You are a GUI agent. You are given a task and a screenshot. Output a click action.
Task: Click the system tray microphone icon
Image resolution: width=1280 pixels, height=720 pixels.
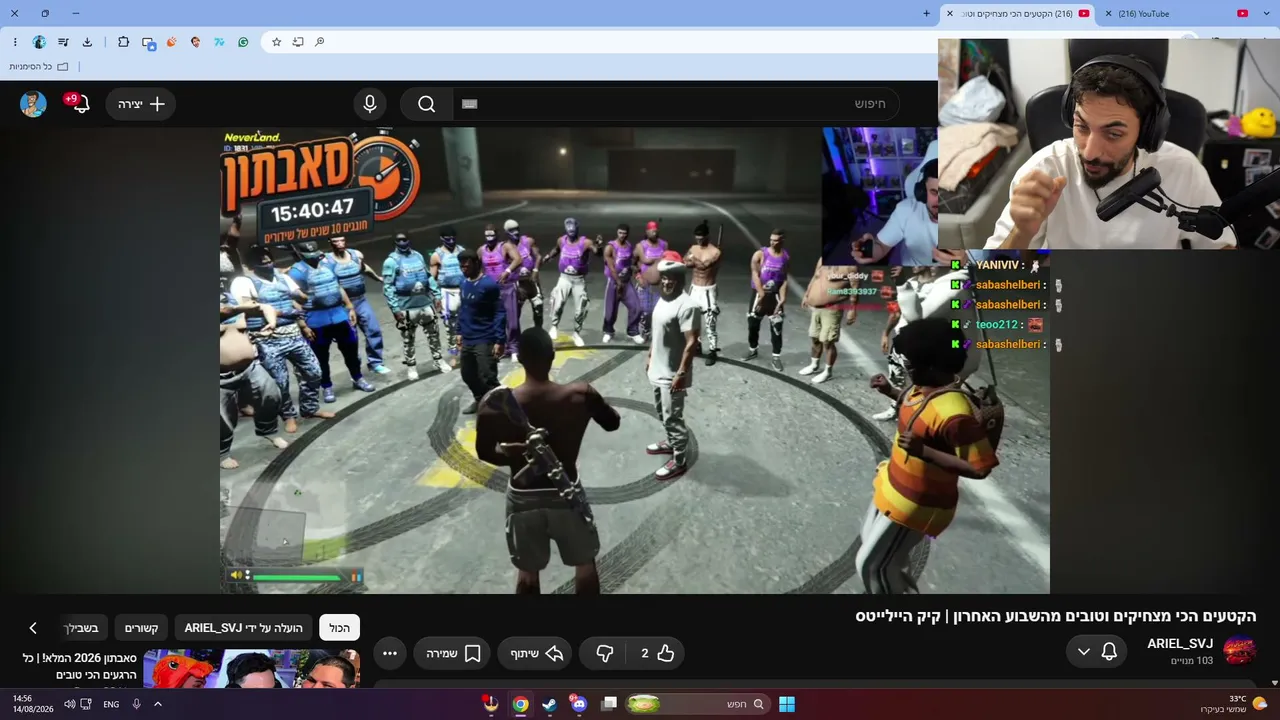click(136, 704)
